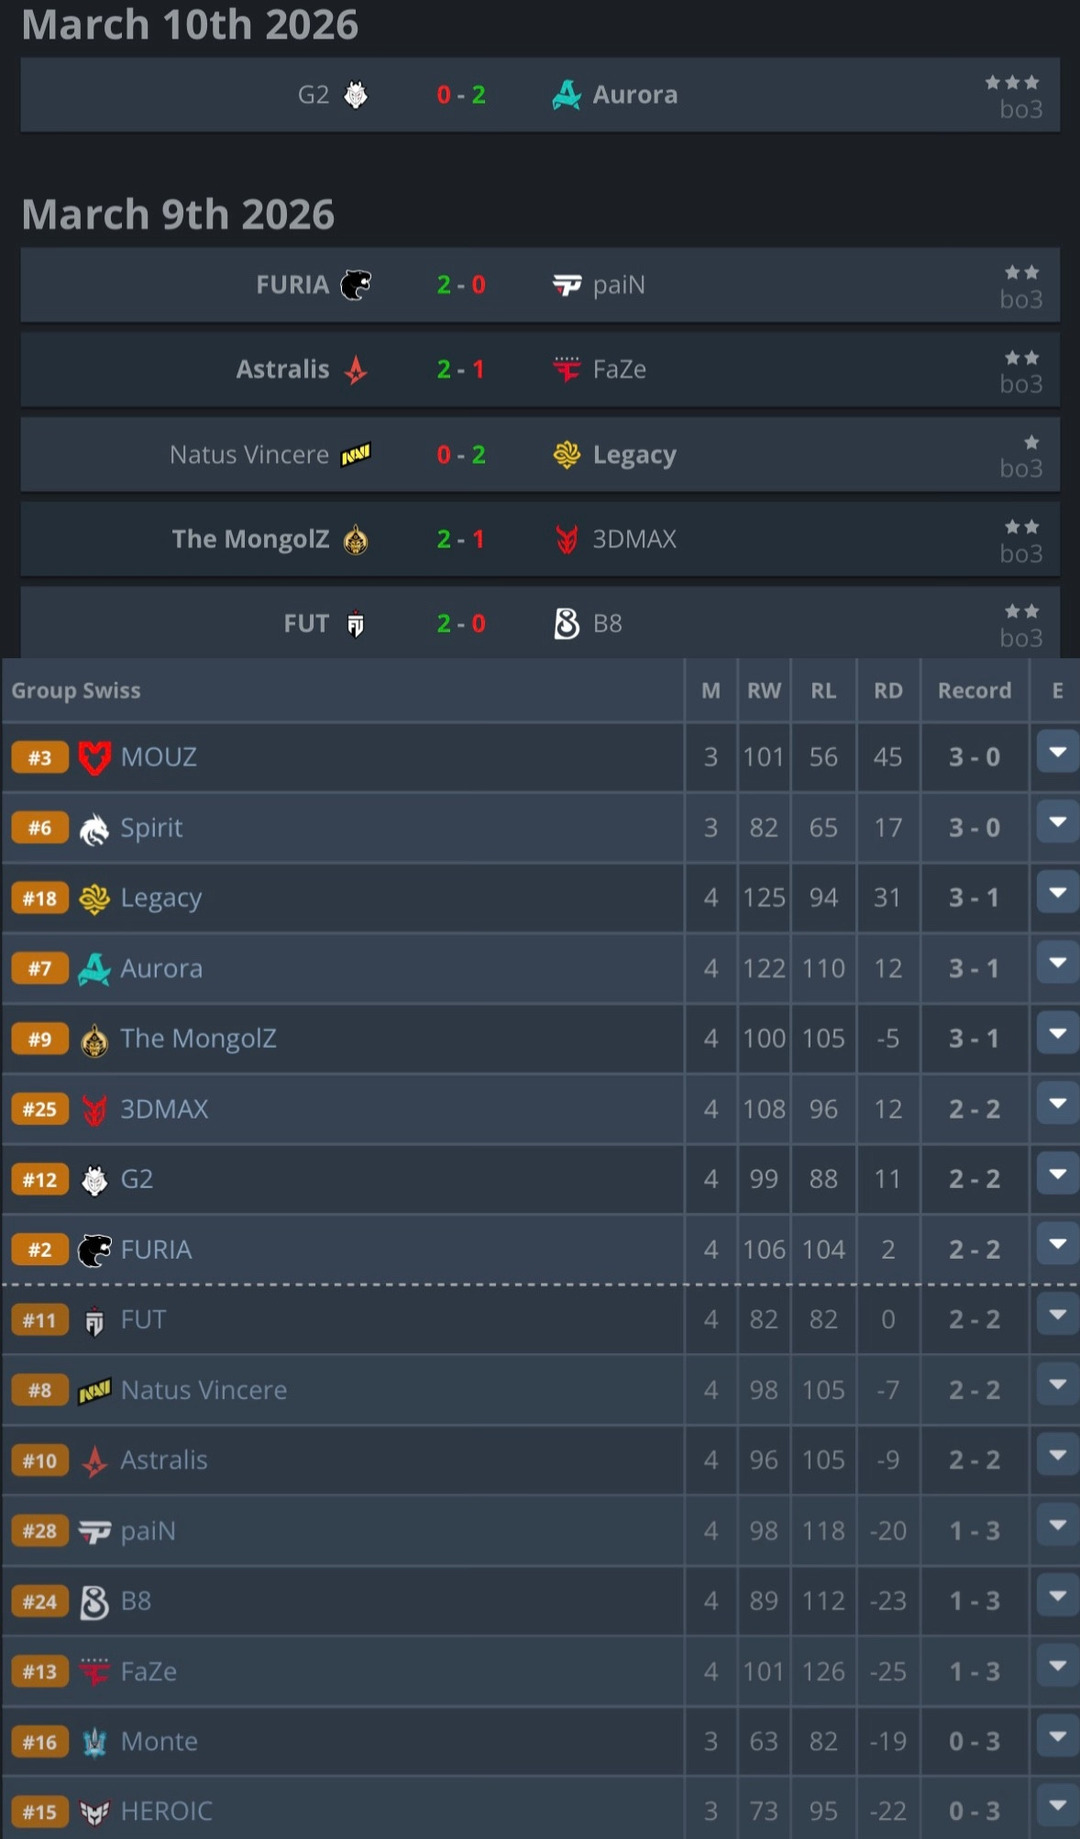Click the #18 ranking badge beside Legacy
Image resolution: width=1080 pixels, height=1839 pixels.
40,898
